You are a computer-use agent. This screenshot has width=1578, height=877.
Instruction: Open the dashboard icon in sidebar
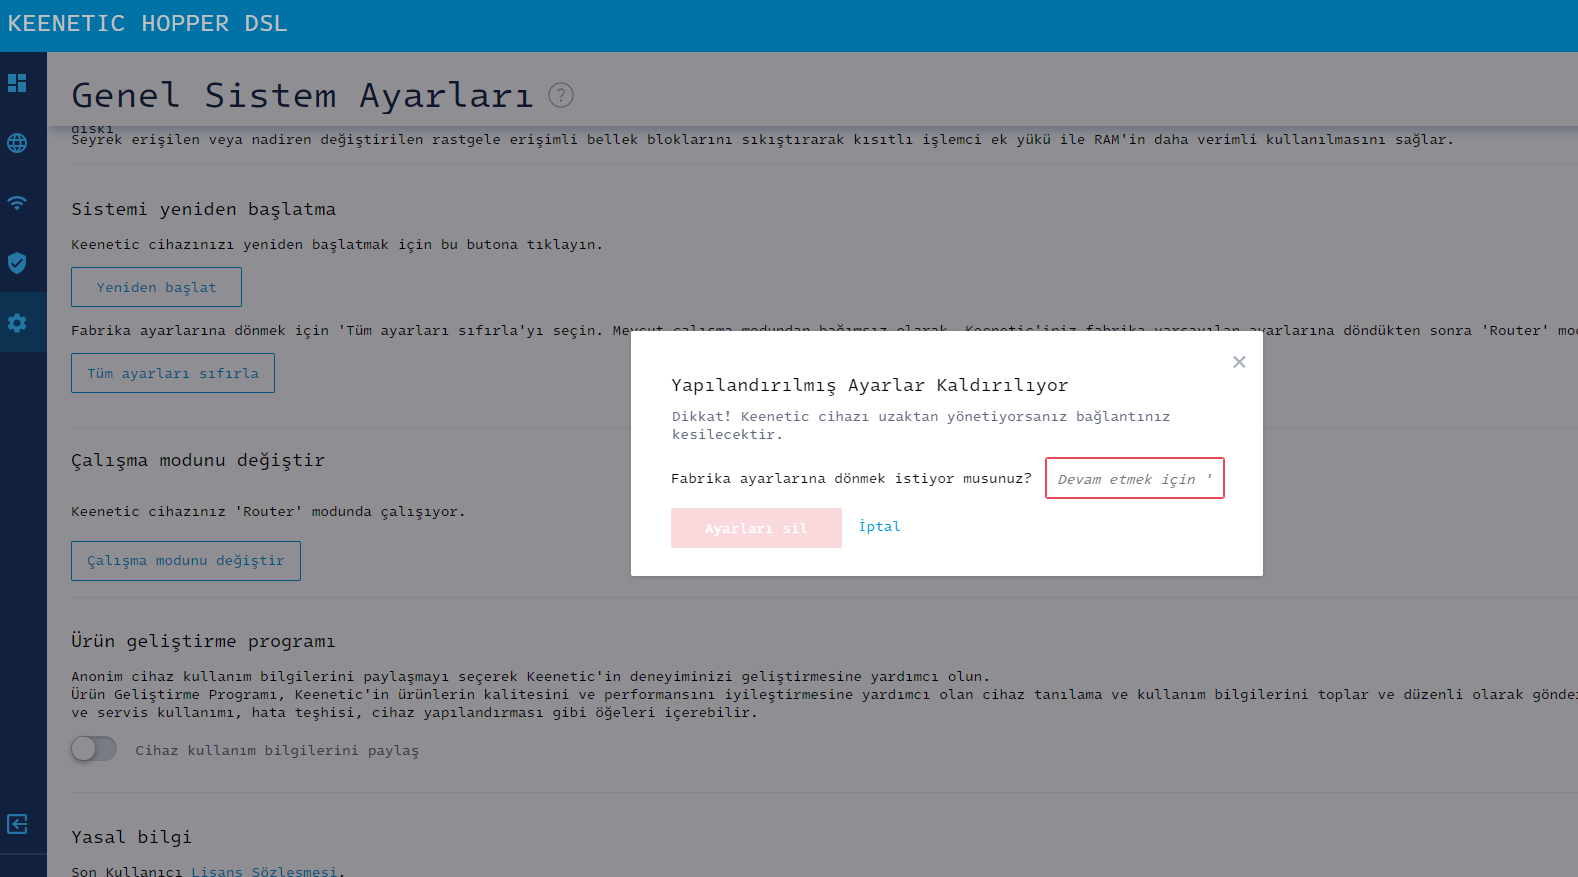[x=17, y=83]
